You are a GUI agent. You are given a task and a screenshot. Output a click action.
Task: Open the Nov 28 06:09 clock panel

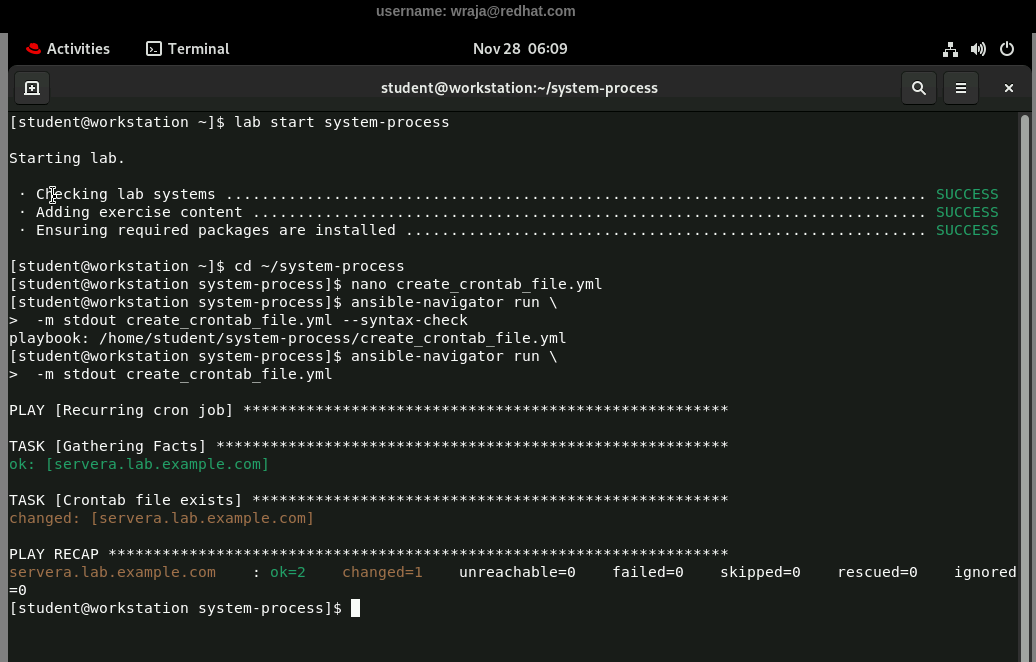pos(519,49)
